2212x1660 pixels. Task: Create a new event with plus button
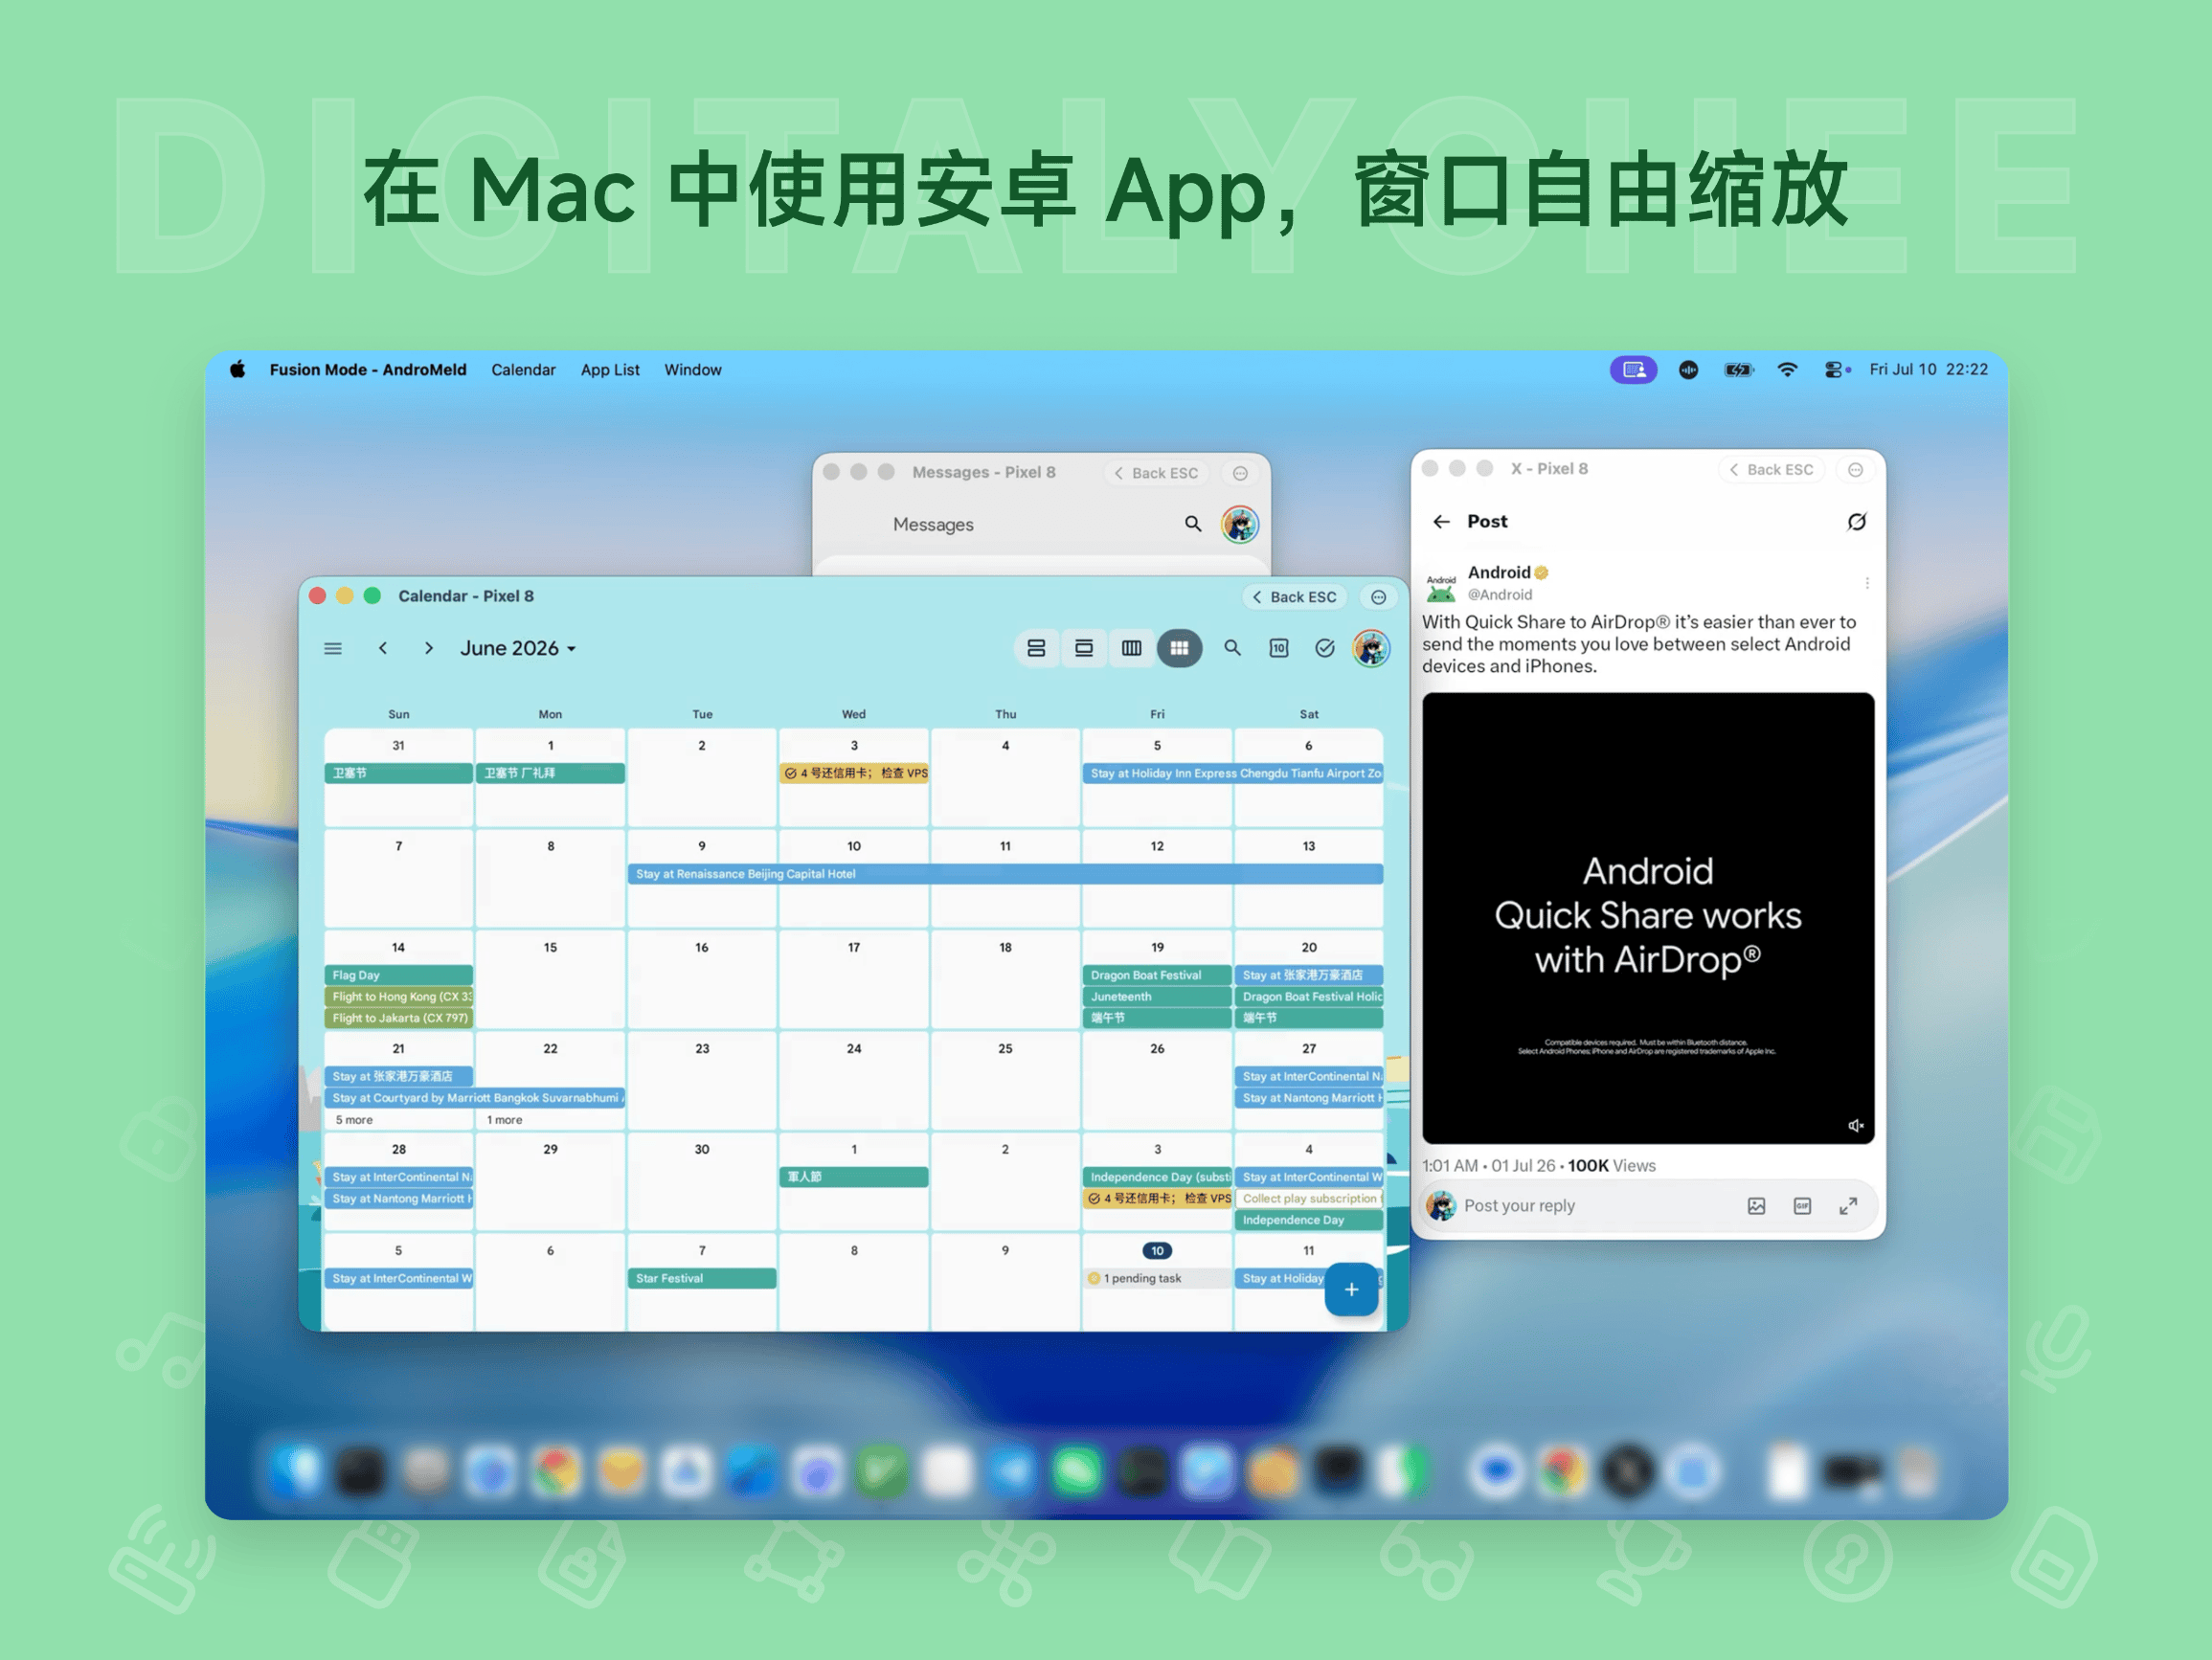click(x=1351, y=1290)
